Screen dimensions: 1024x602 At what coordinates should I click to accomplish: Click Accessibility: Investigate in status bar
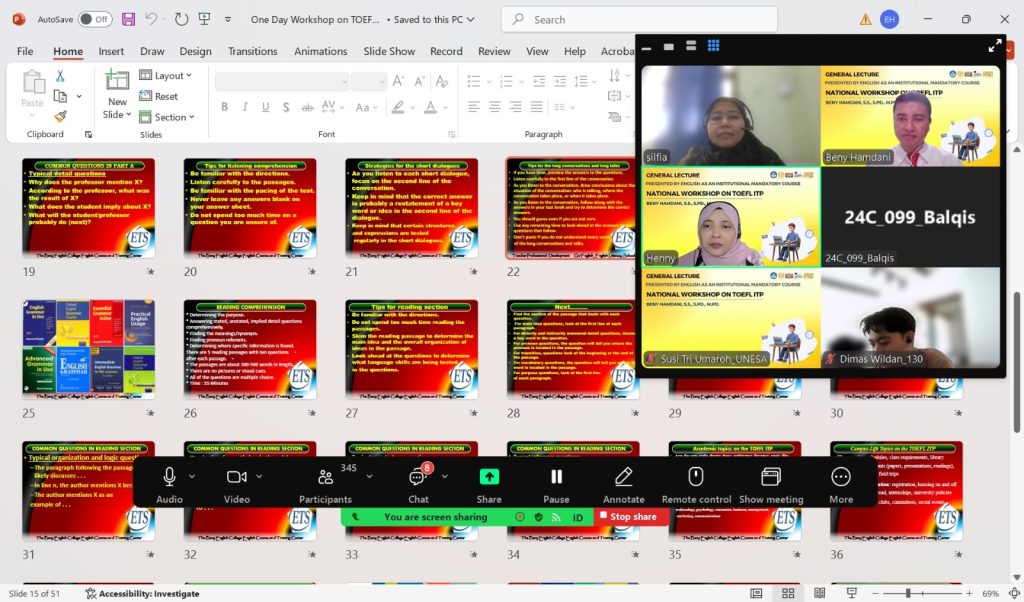142,594
